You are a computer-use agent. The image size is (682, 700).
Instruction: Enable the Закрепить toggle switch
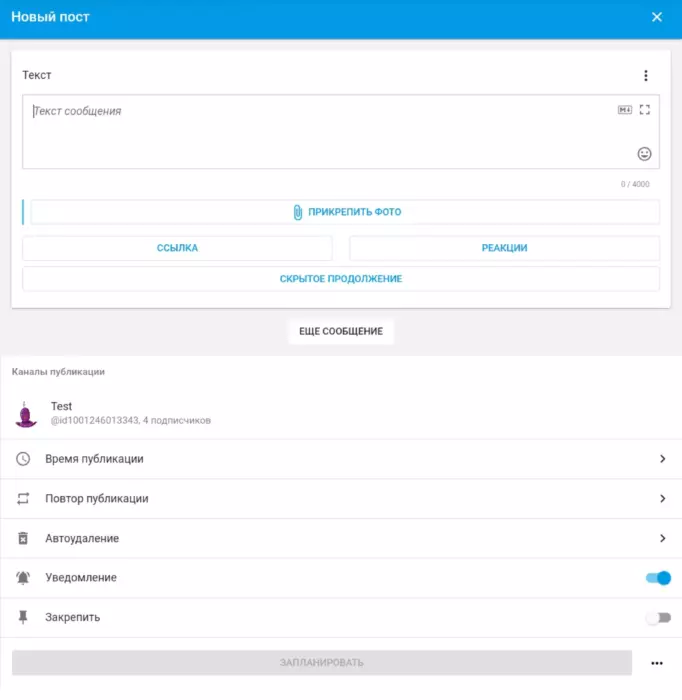click(x=658, y=618)
